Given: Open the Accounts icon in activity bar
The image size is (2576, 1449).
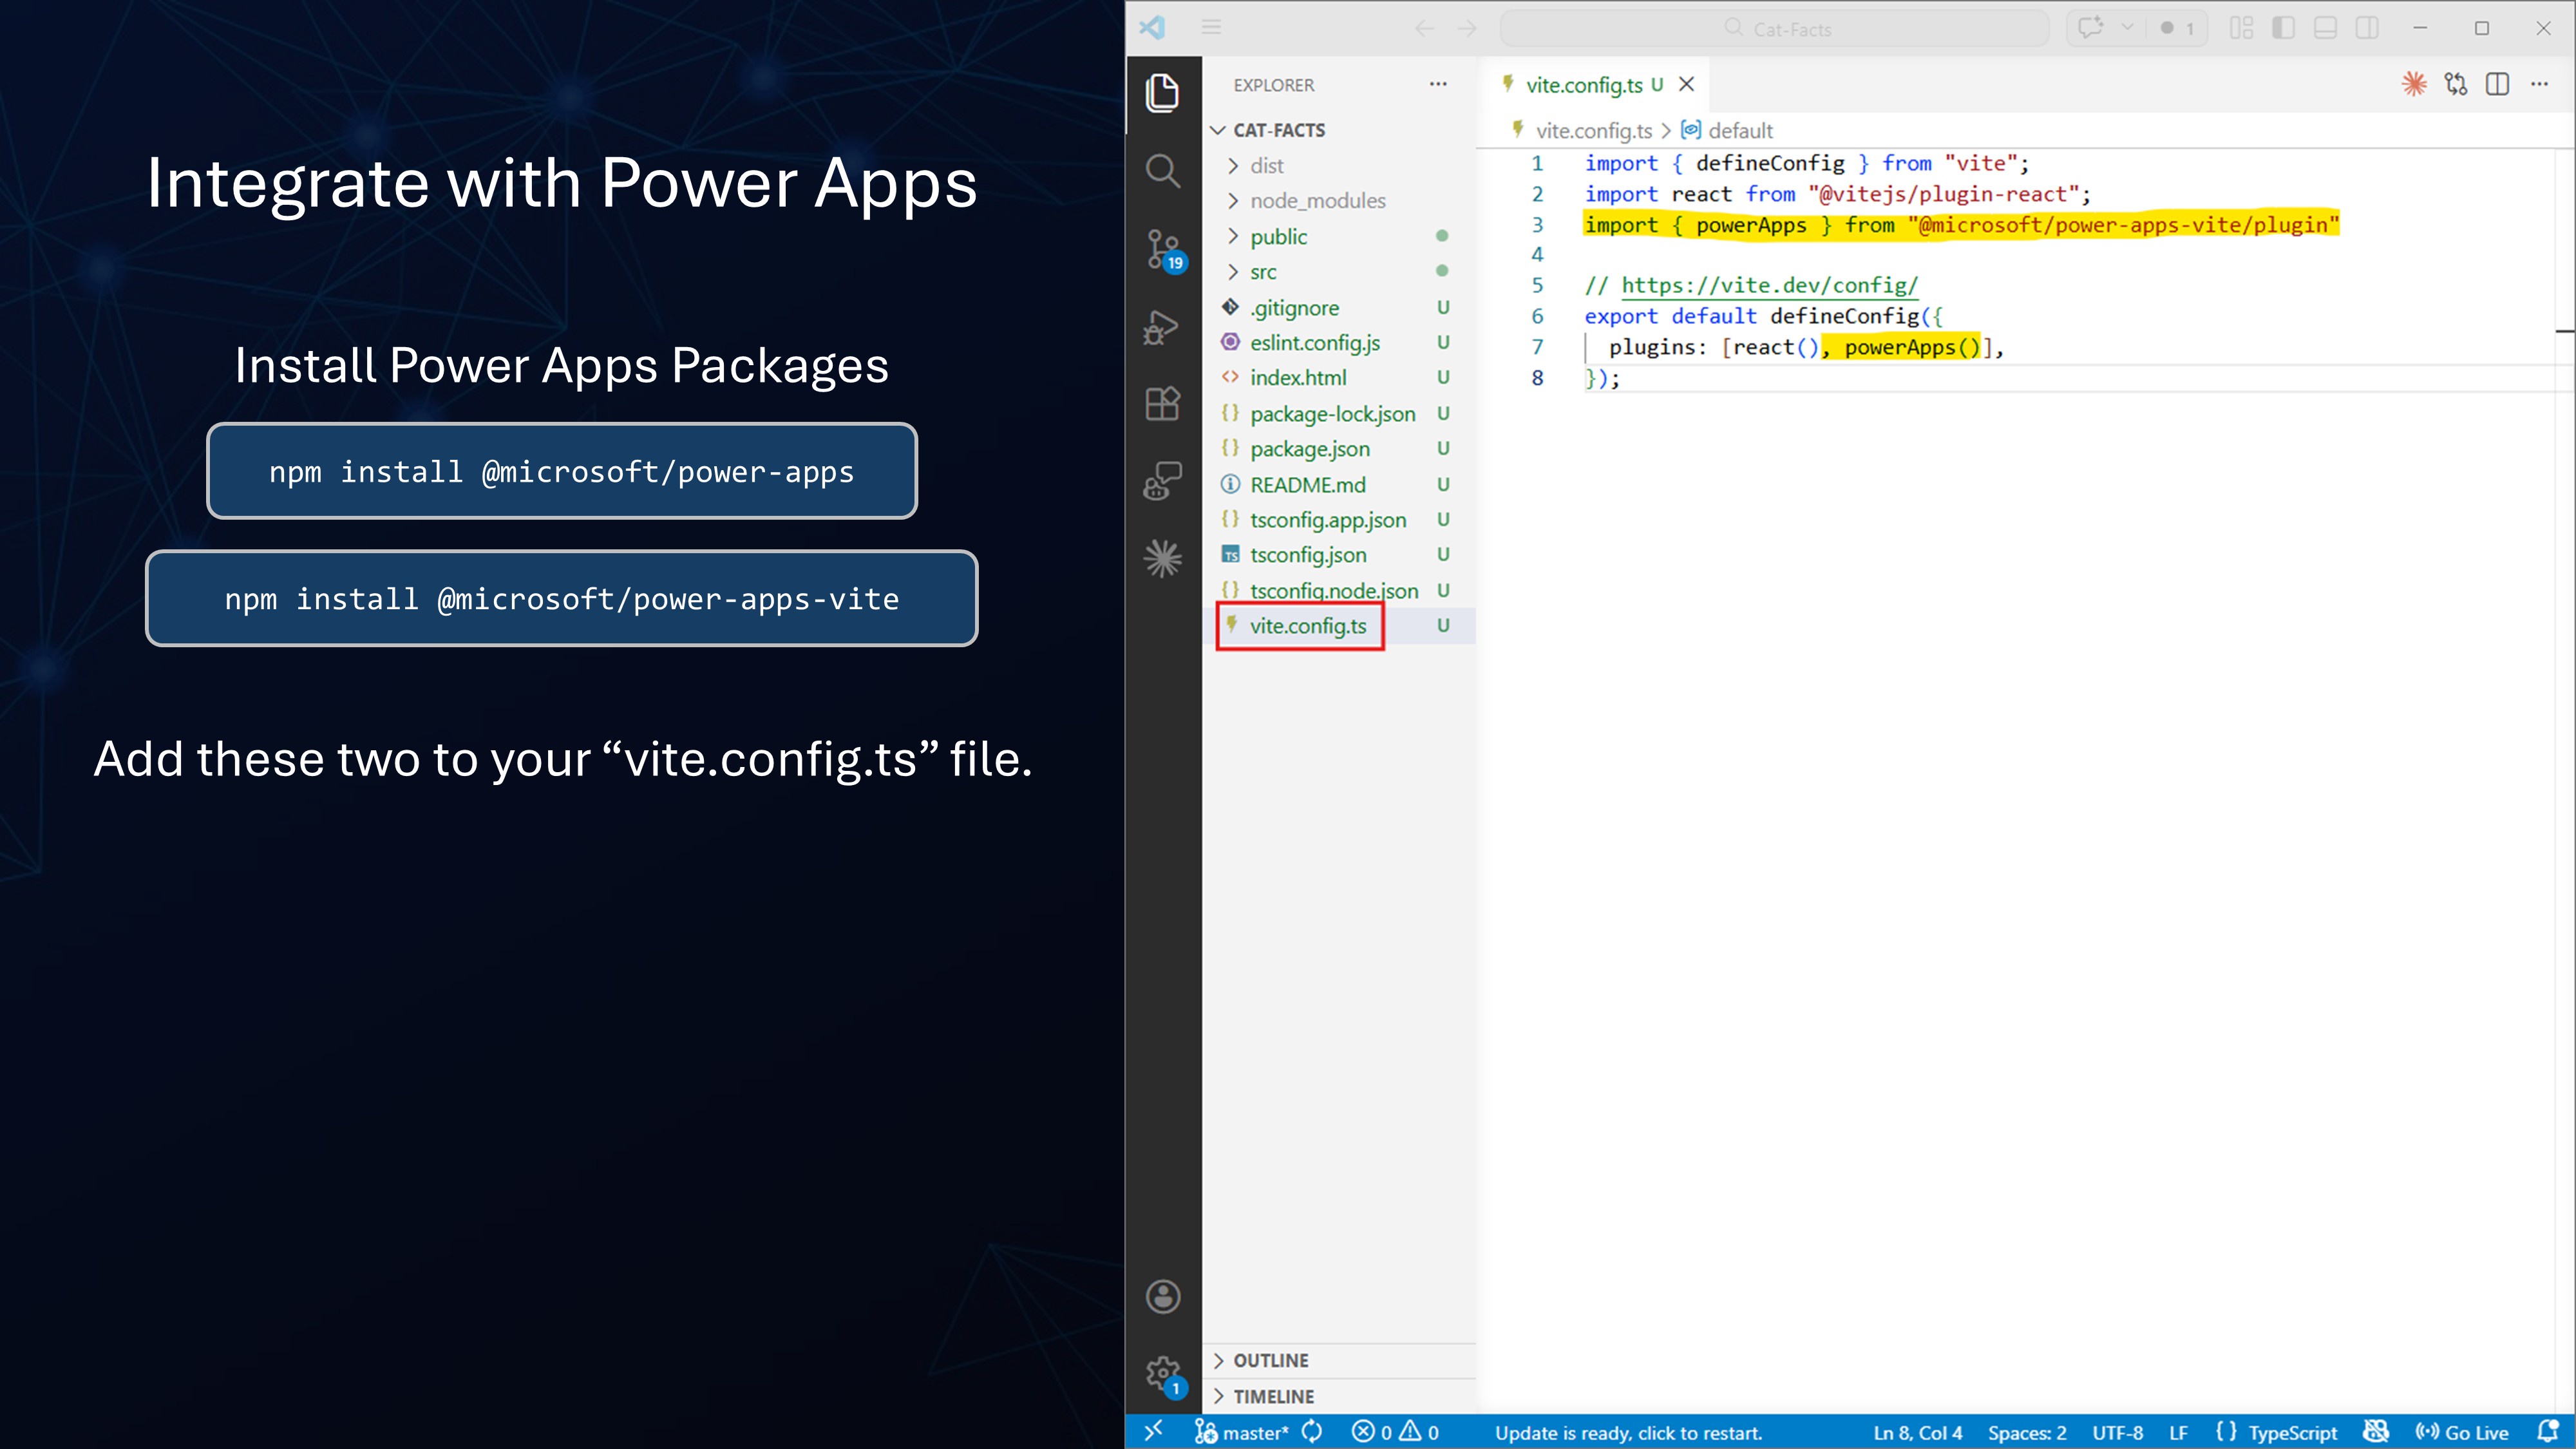Looking at the screenshot, I should (1162, 1297).
